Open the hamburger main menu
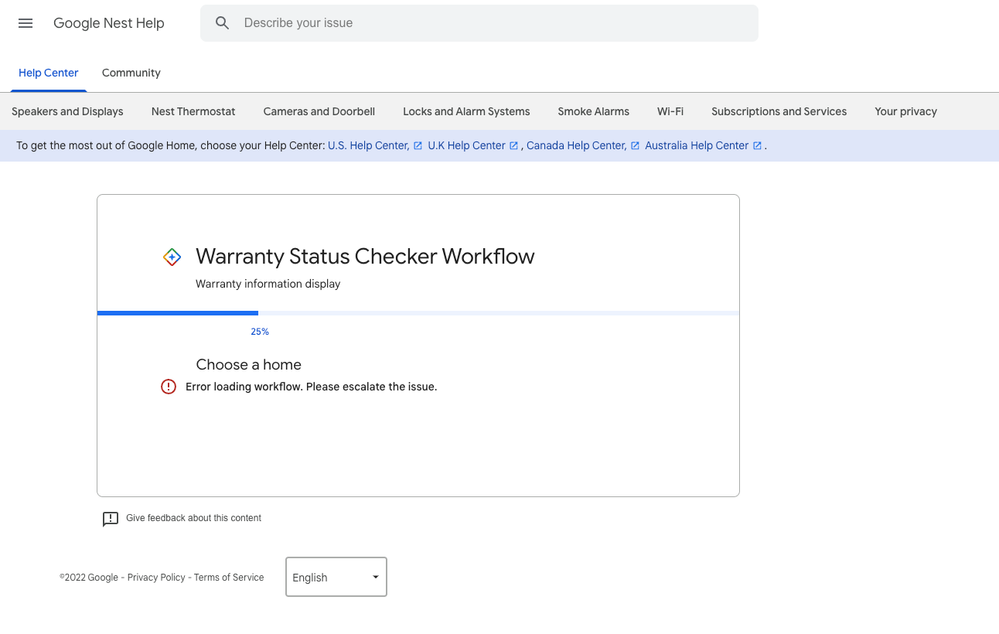This screenshot has height=634, width=999. 25,24
